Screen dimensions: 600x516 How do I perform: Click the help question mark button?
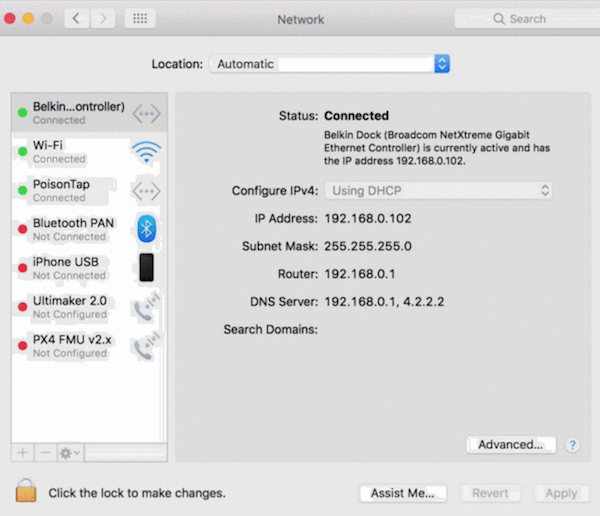tap(573, 445)
